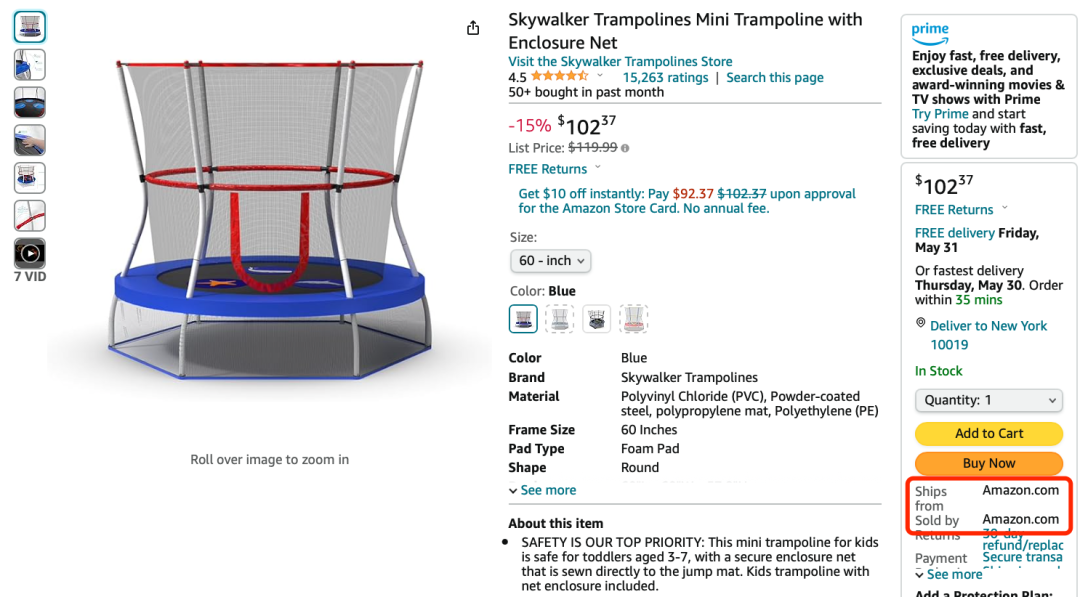Click the Buy Now button
Image resolution: width=1080 pixels, height=597 pixels.
pos(988,463)
